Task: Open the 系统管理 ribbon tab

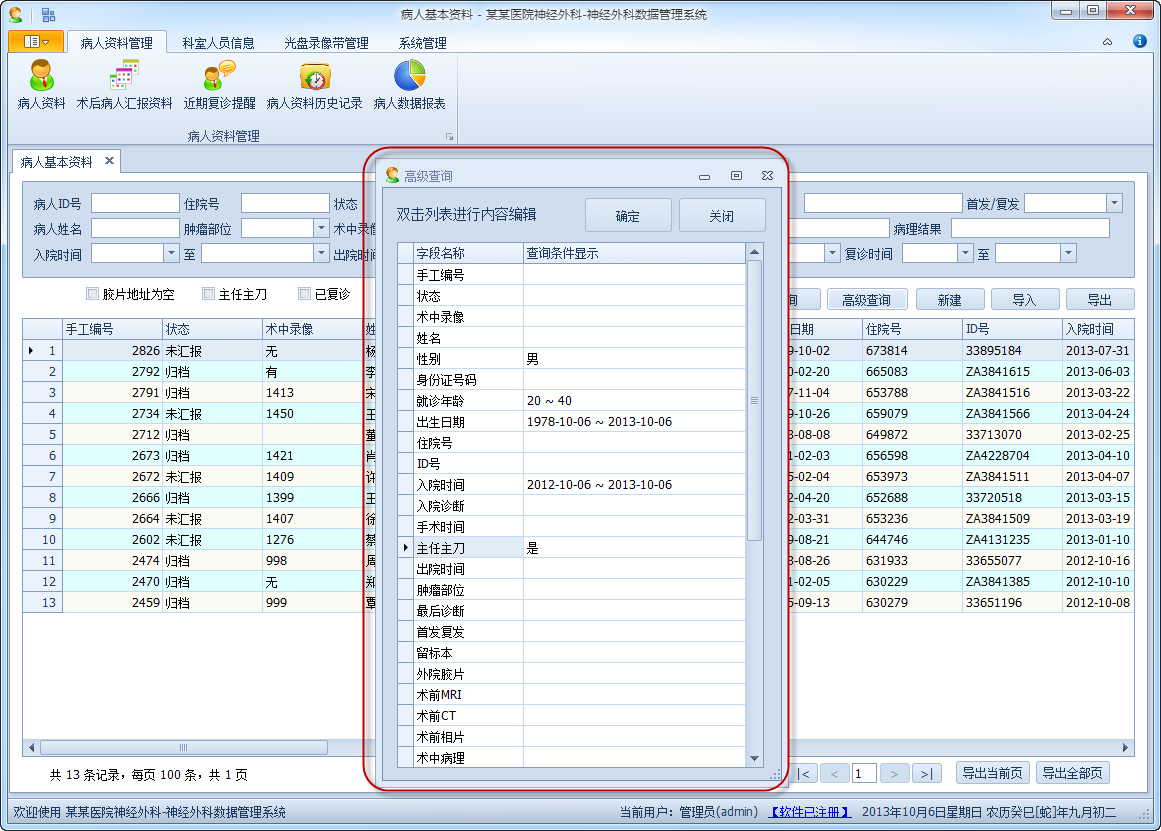Action: tap(422, 43)
